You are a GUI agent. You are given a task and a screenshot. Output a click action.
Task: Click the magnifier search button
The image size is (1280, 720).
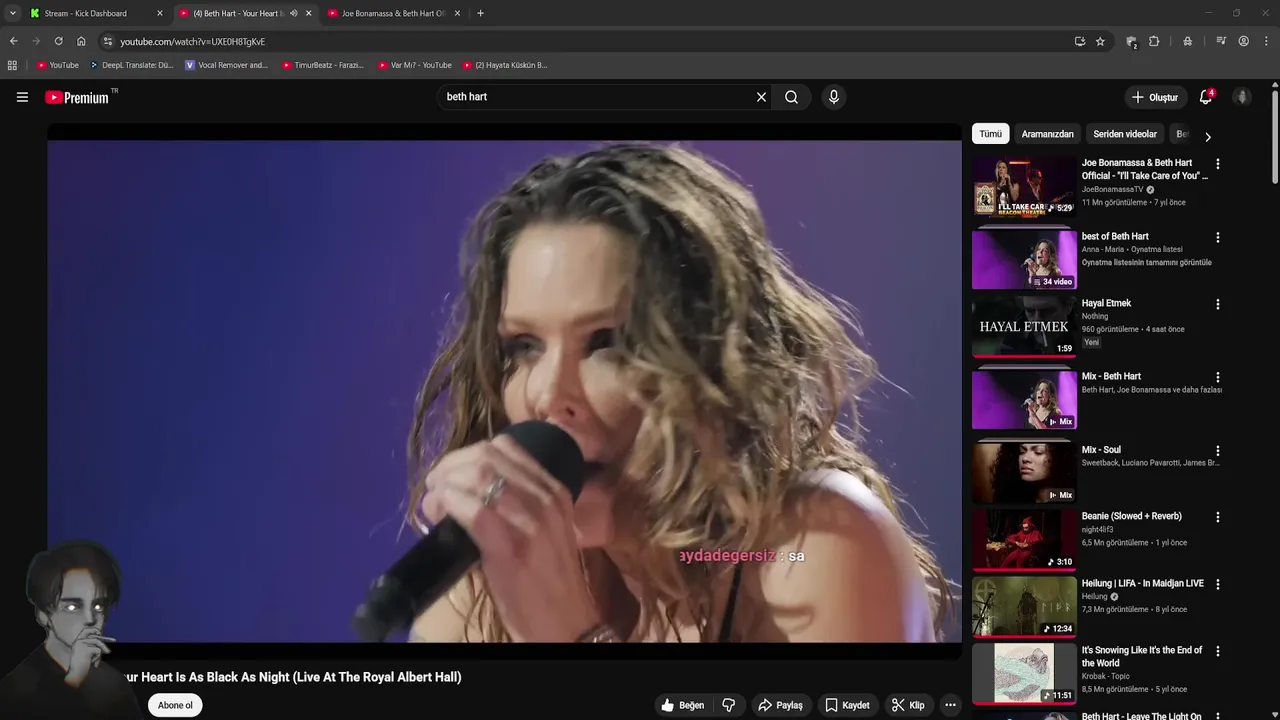coord(791,97)
